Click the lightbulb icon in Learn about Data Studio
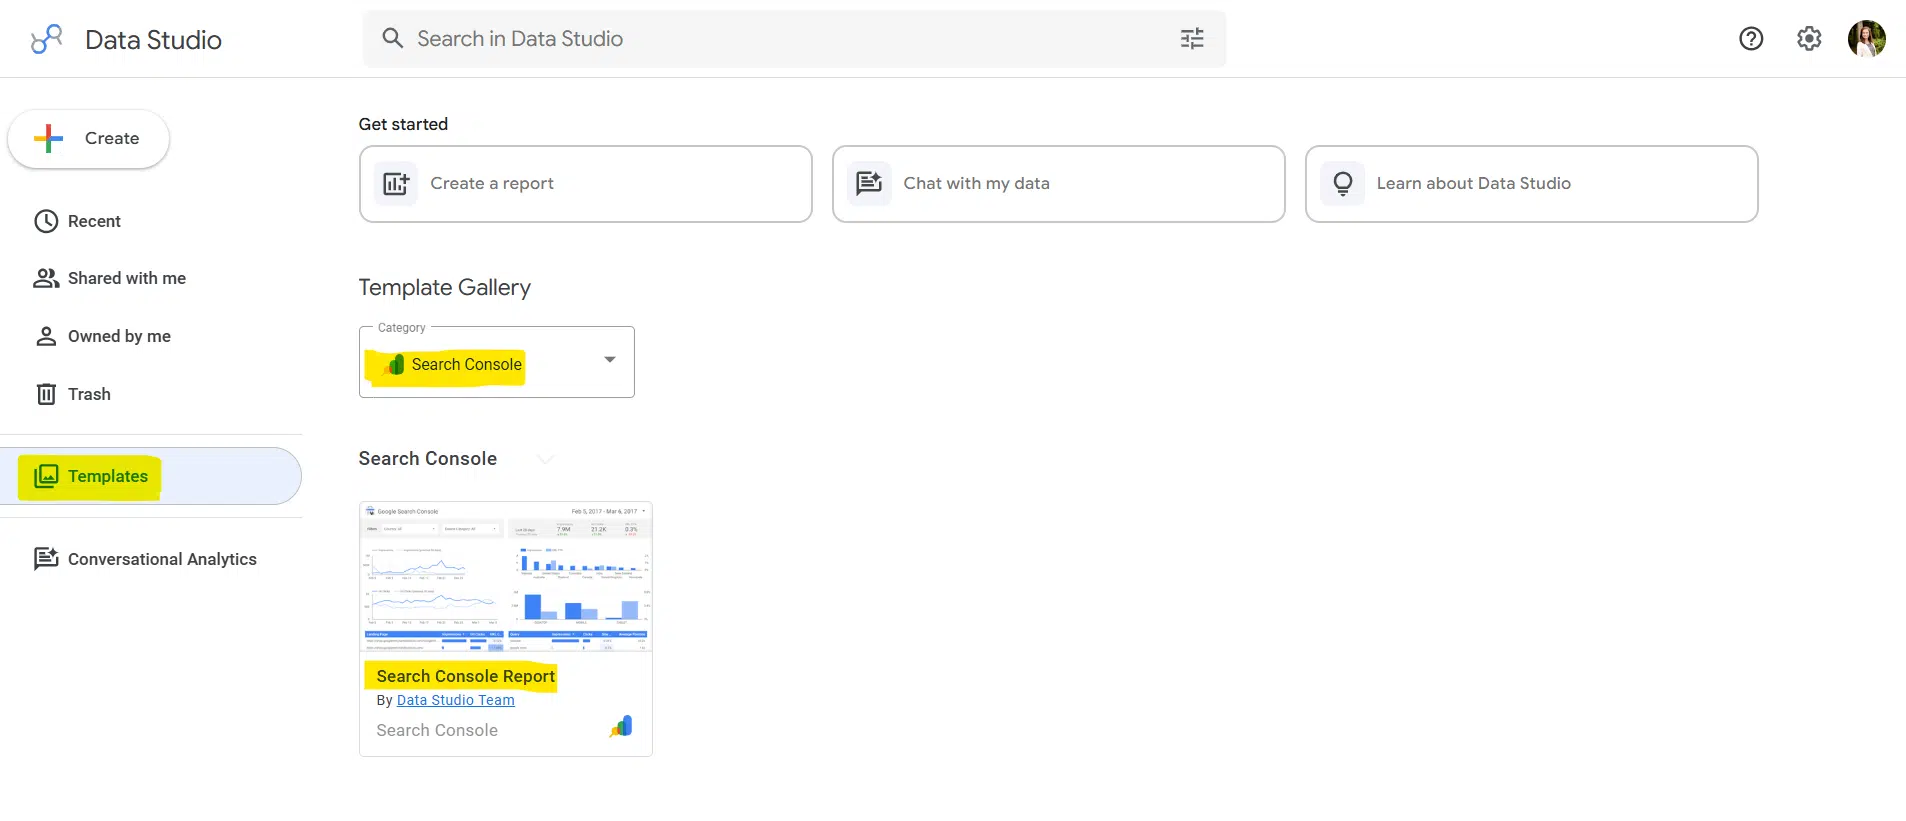The width and height of the screenshot is (1906, 821). click(x=1343, y=184)
